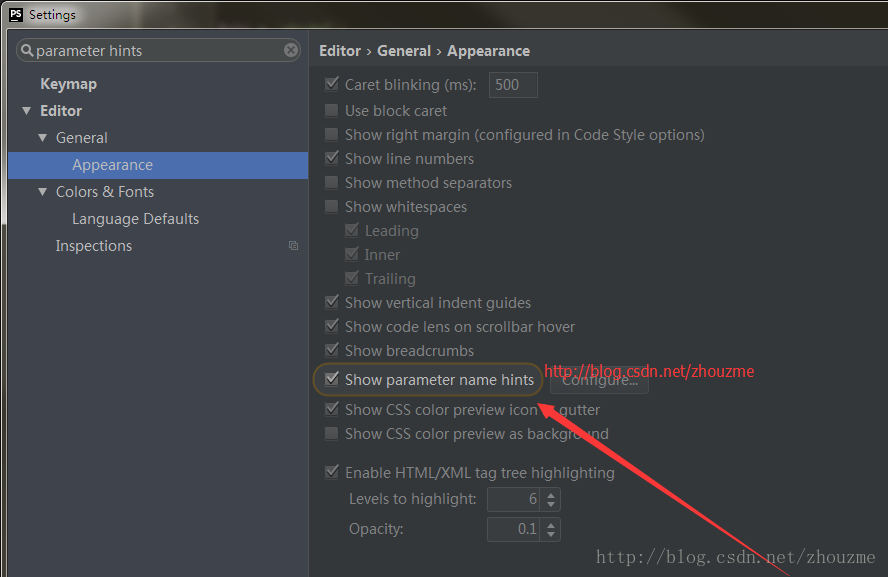Enable Use block caret
Image resolution: width=888 pixels, height=577 pixels.
[332, 110]
